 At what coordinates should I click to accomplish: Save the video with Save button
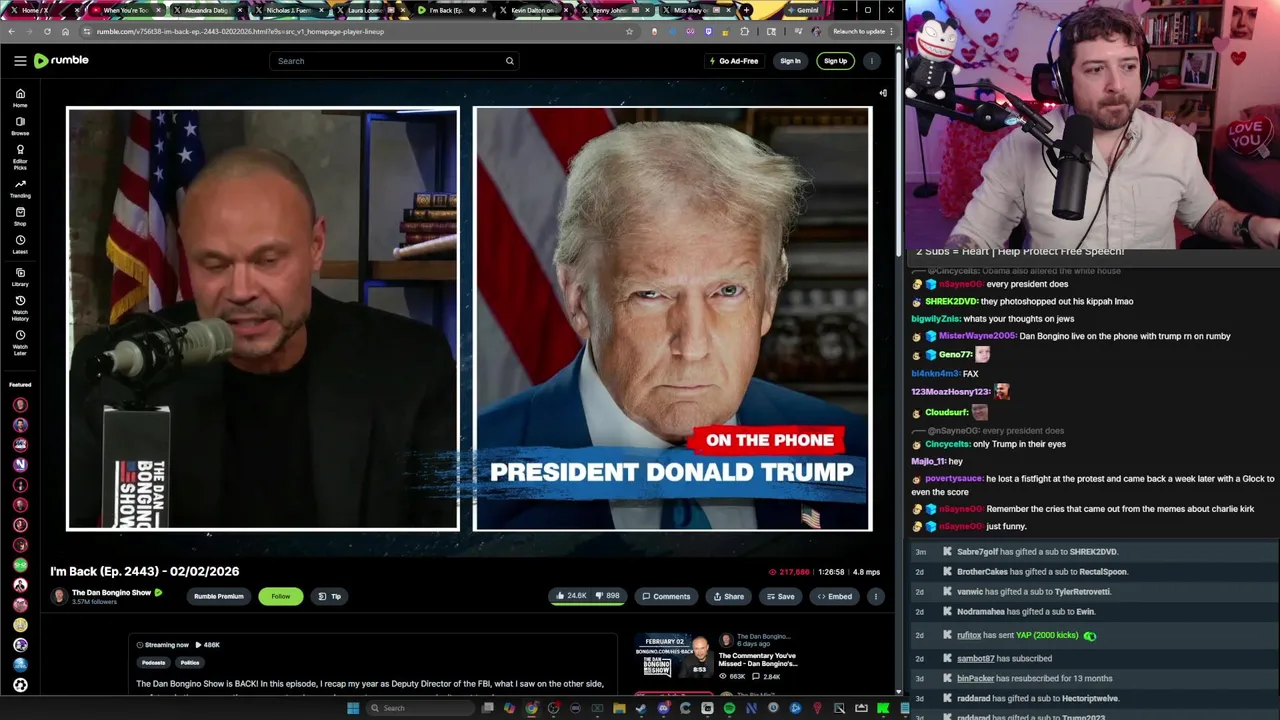pyautogui.click(x=780, y=596)
